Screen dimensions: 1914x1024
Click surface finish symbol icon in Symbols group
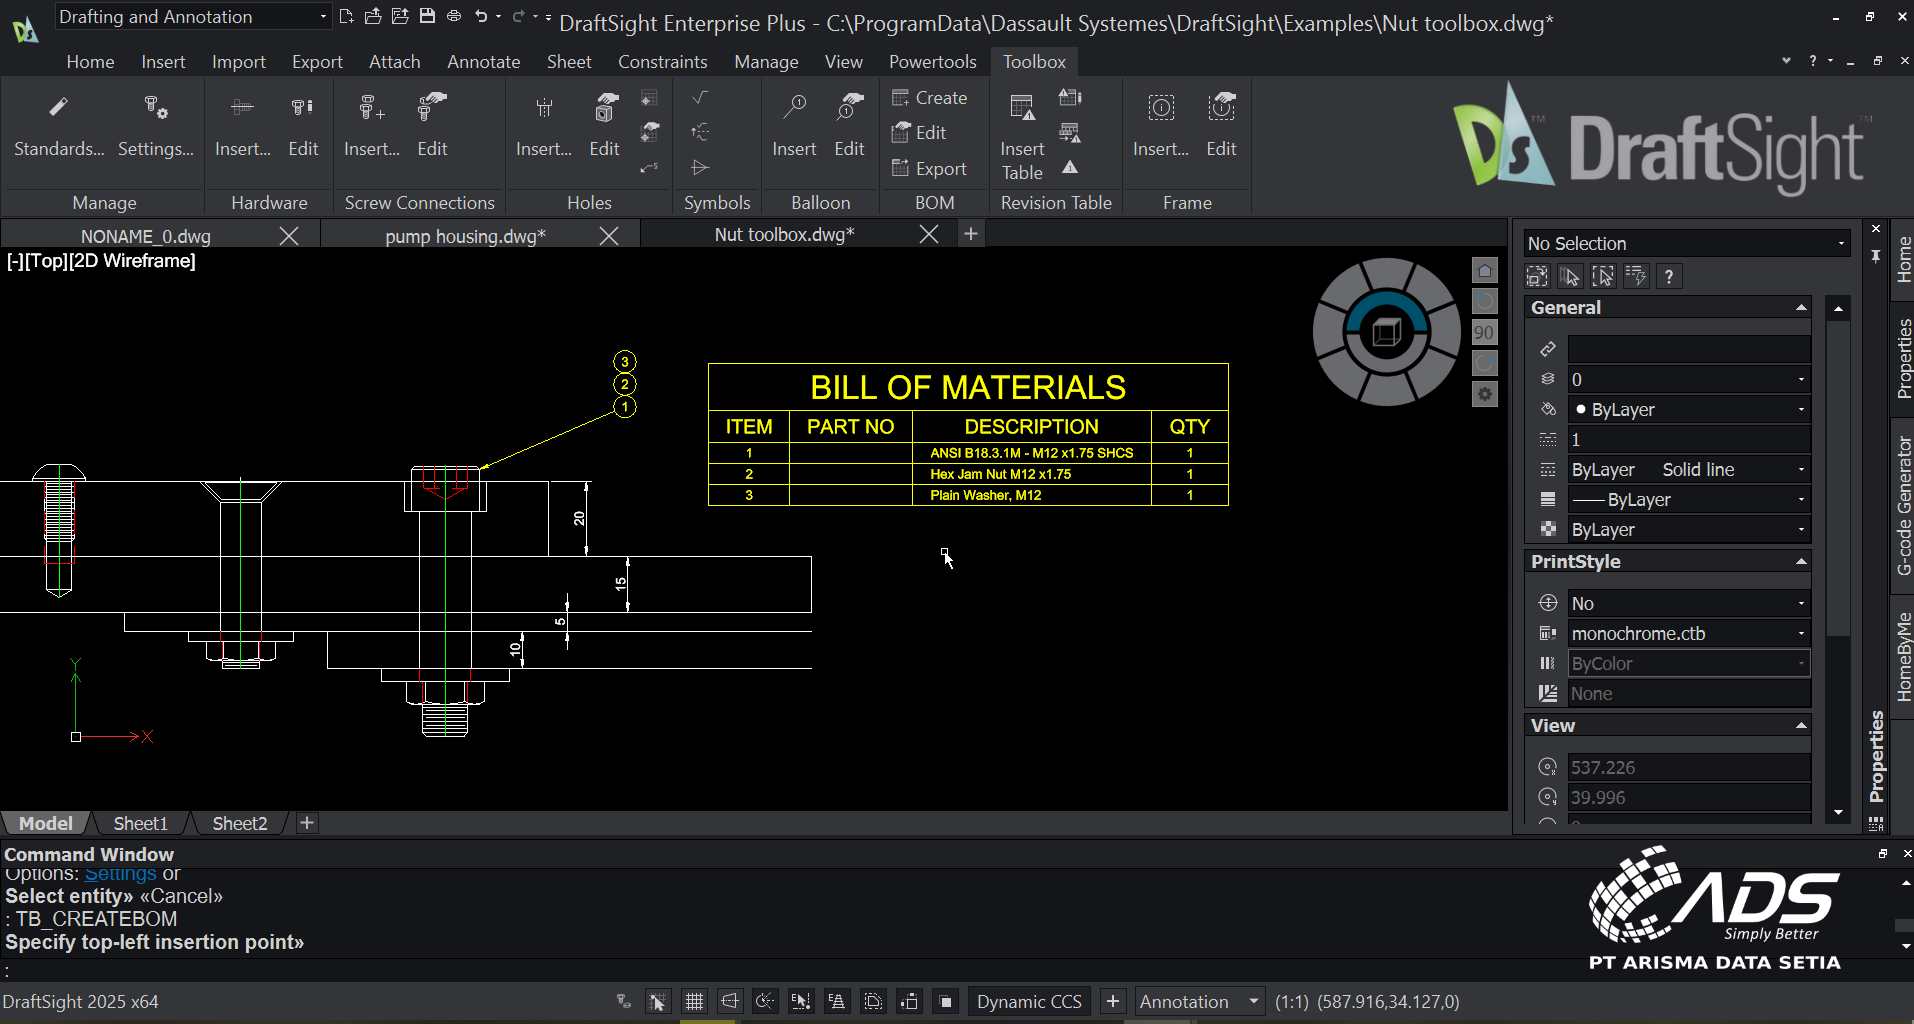(701, 97)
